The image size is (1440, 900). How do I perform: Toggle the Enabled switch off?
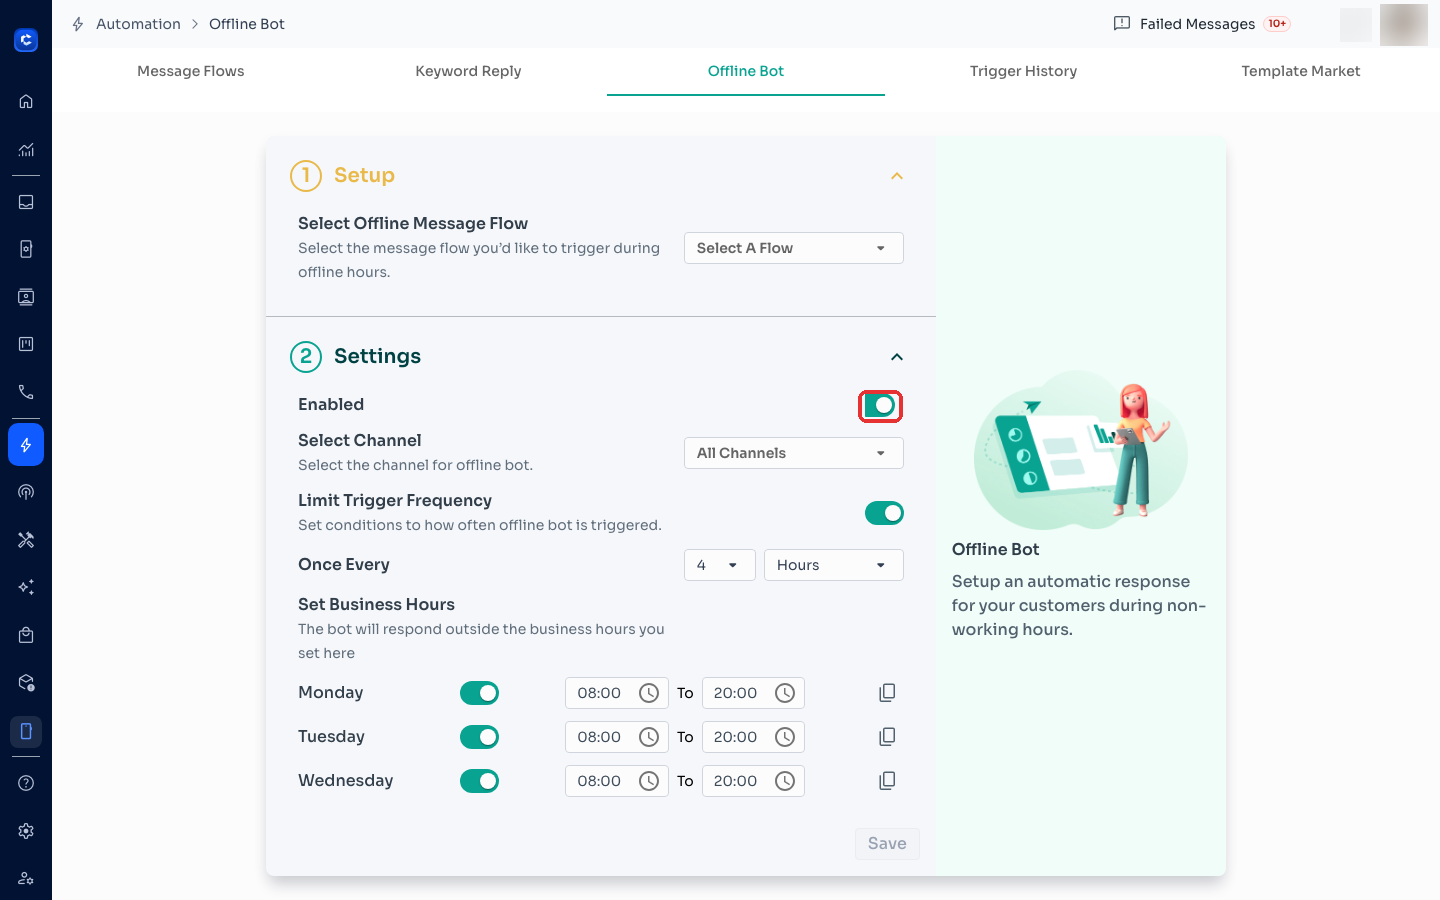881,405
